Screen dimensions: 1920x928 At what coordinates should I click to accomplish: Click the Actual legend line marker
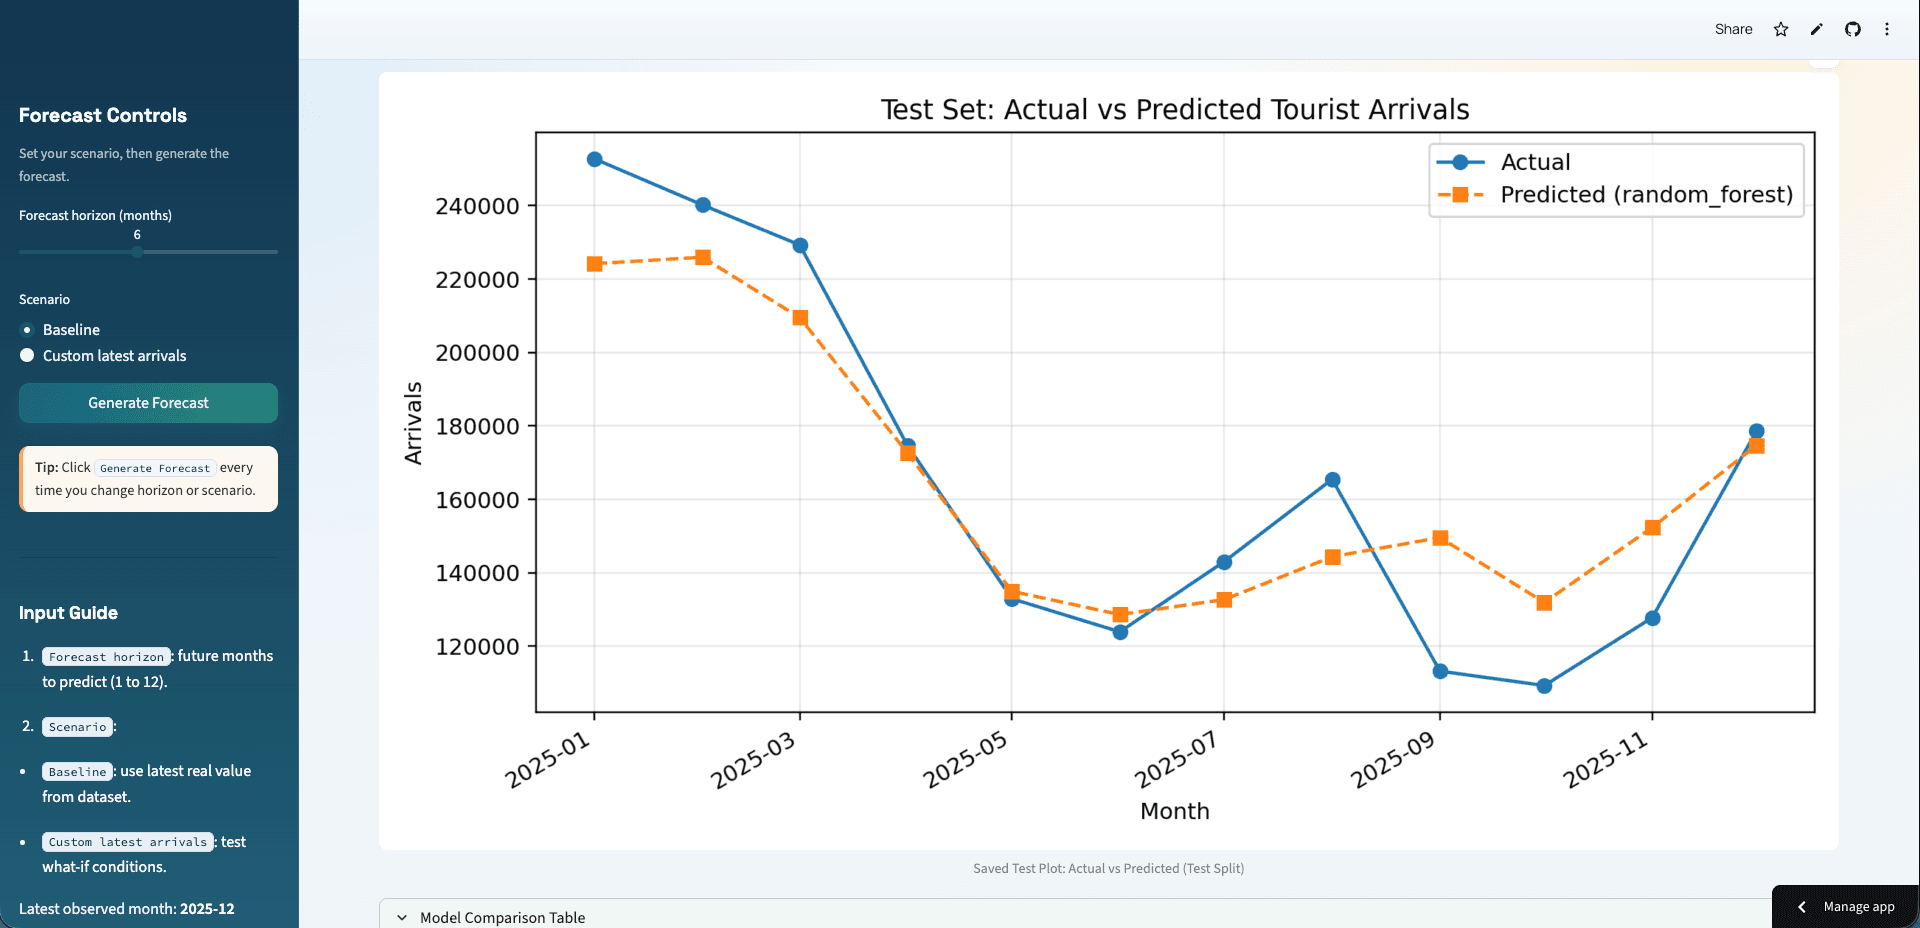[x=1461, y=162]
